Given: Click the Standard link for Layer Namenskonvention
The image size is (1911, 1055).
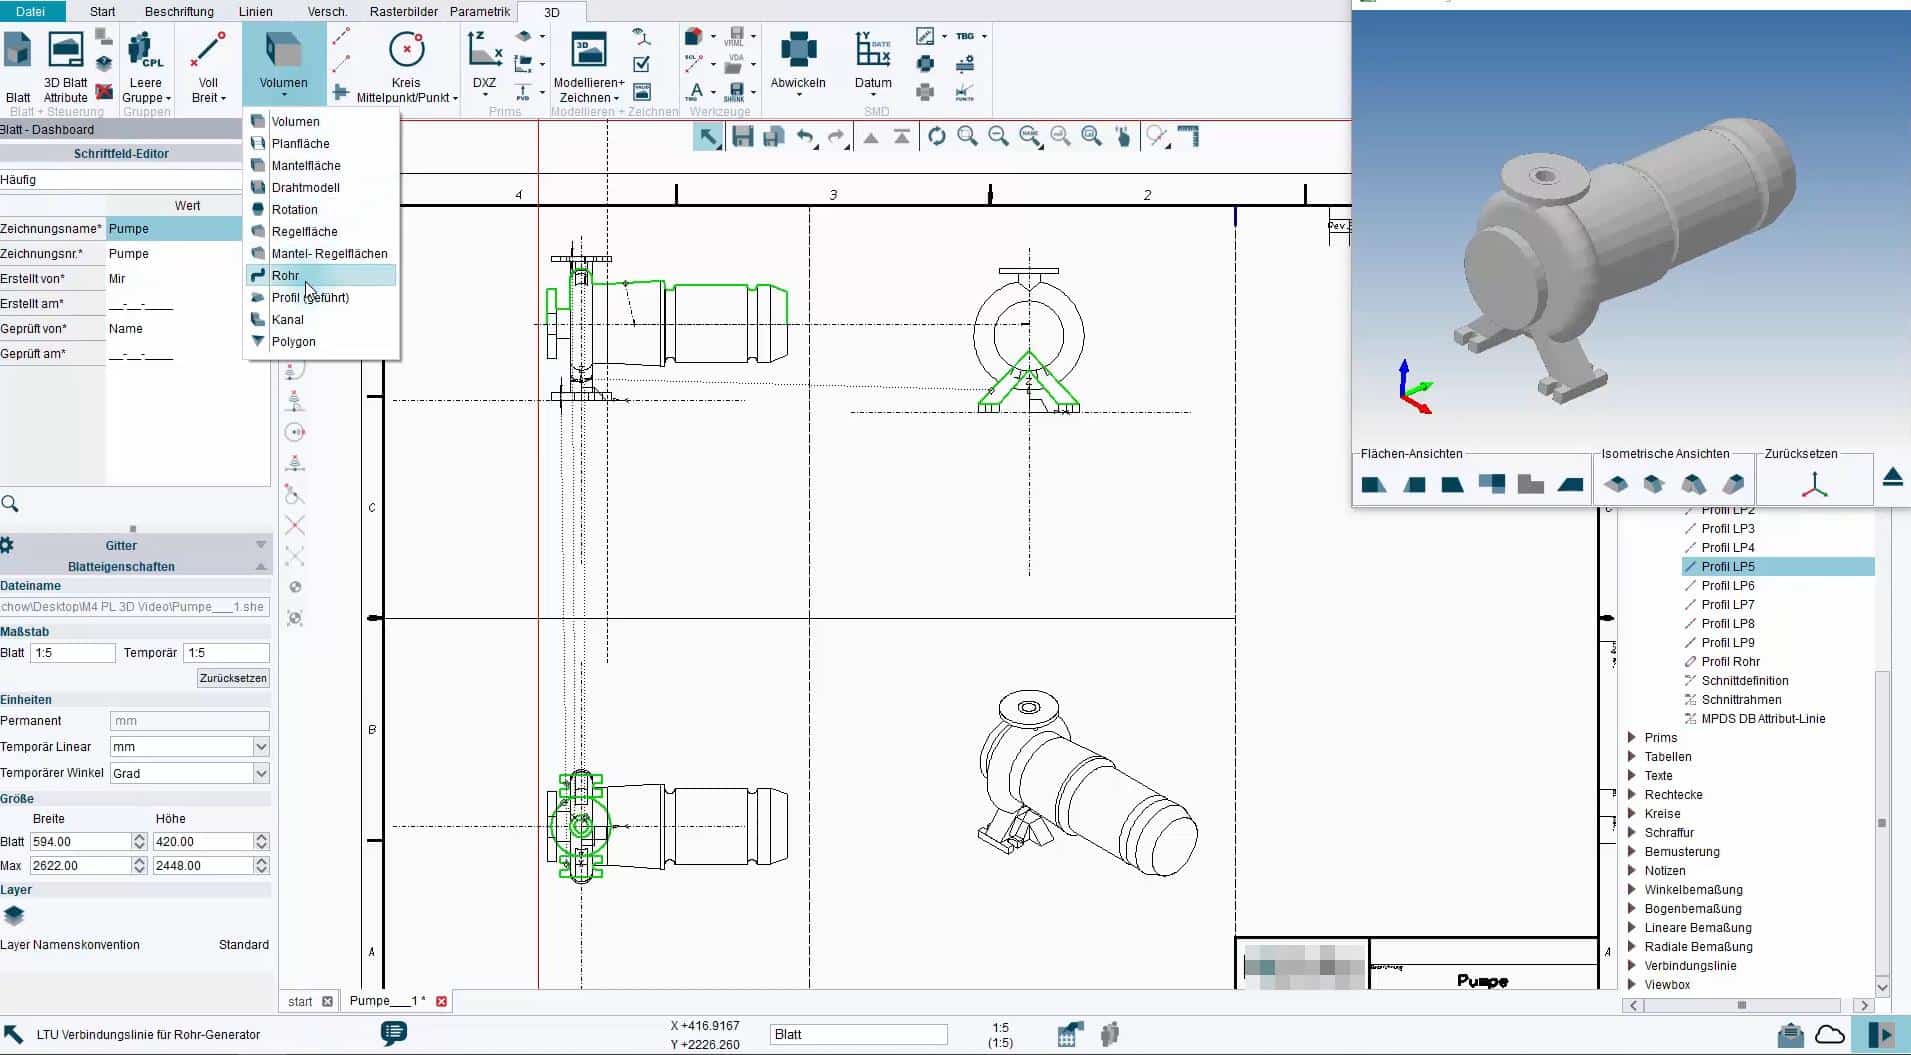Looking at the screenshot, I should (243, 944).
